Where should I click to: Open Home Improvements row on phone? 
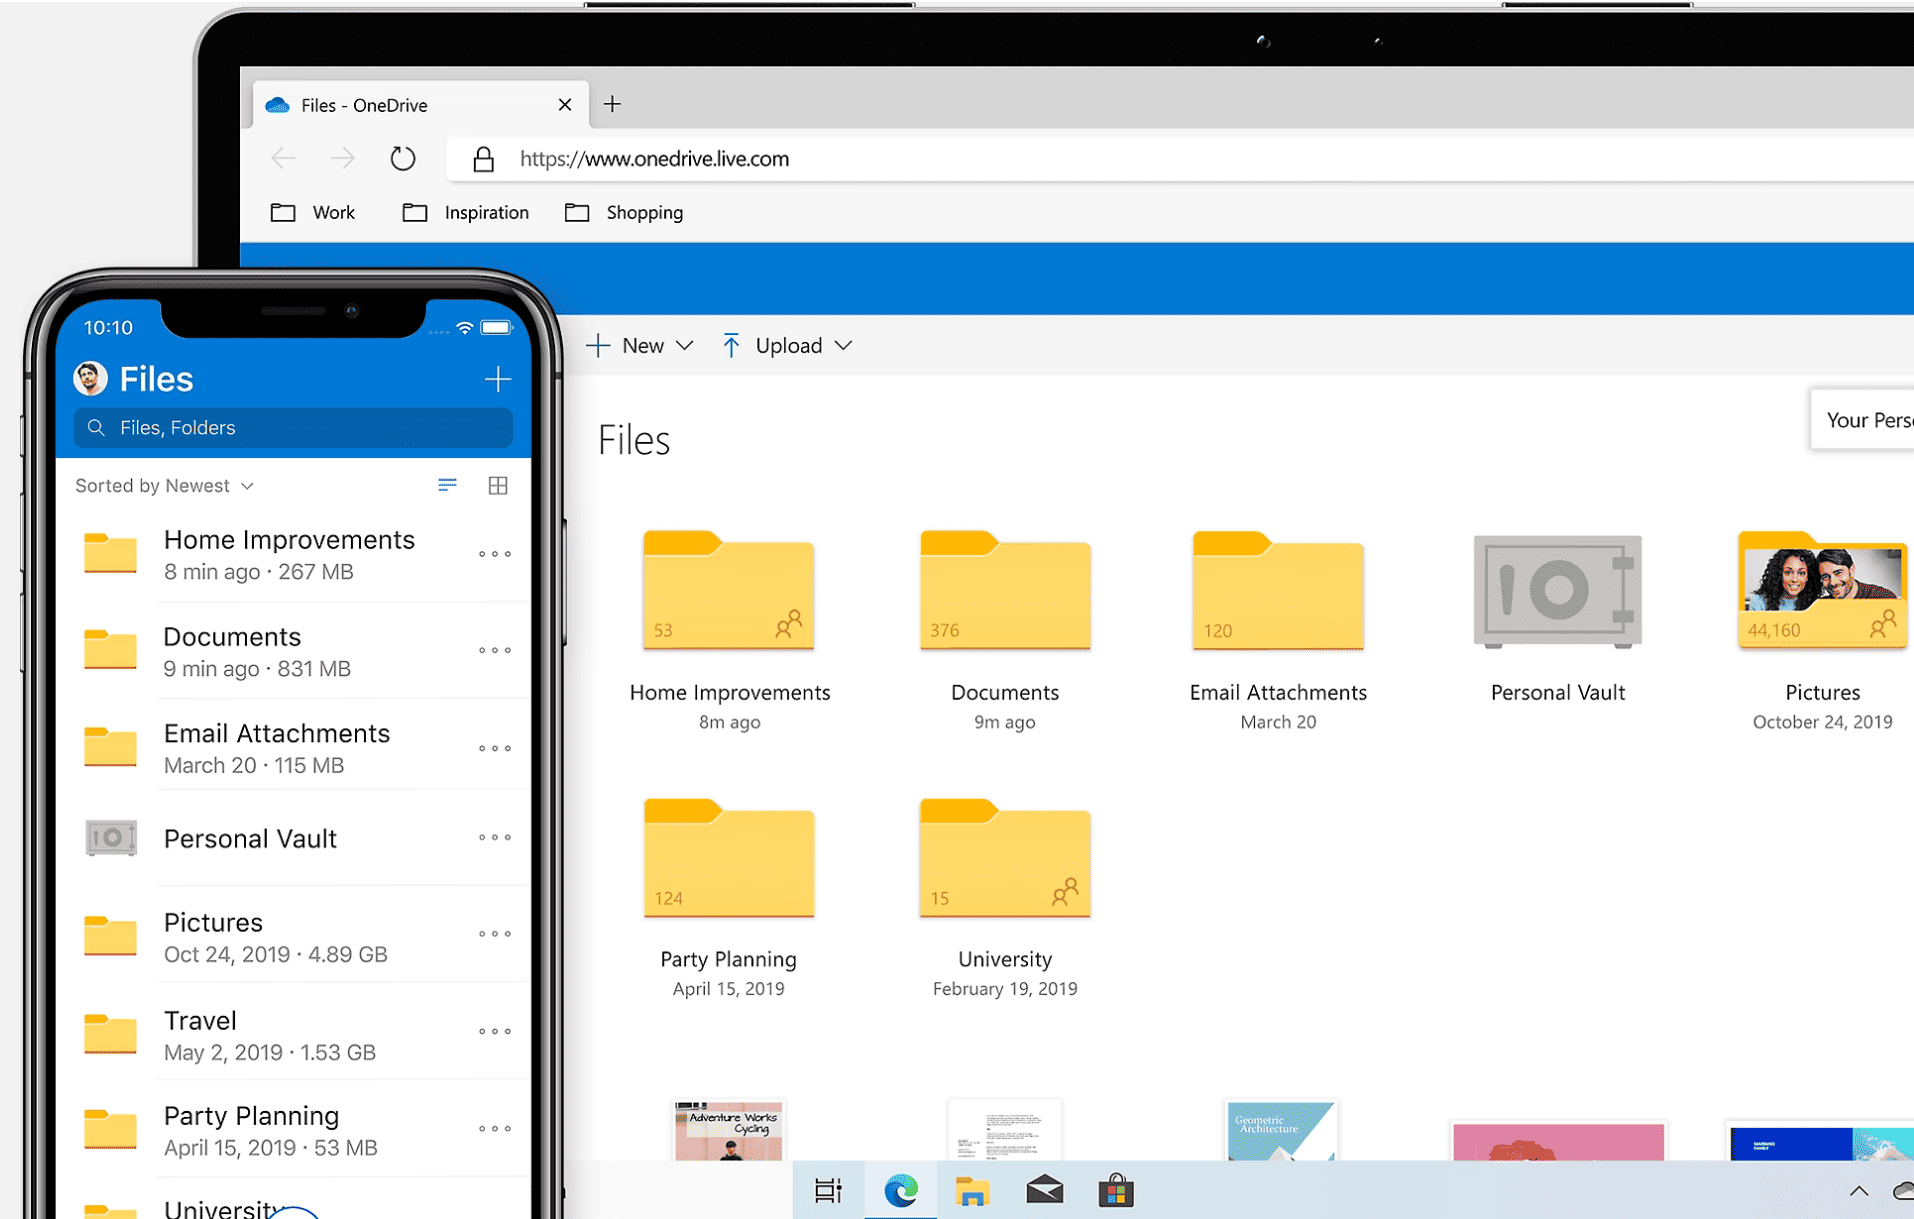(x=293, y=554)
